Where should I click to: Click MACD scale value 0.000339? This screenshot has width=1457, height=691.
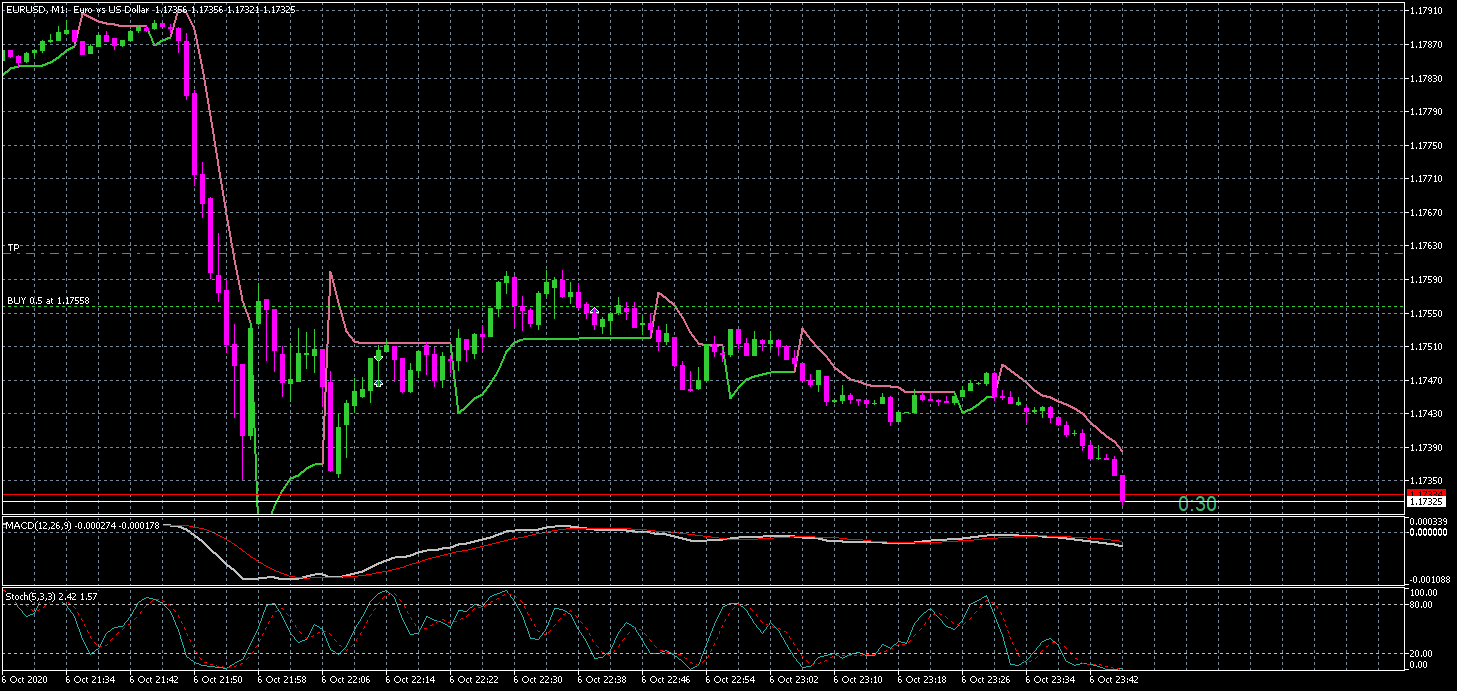(x=1427, y=522)
